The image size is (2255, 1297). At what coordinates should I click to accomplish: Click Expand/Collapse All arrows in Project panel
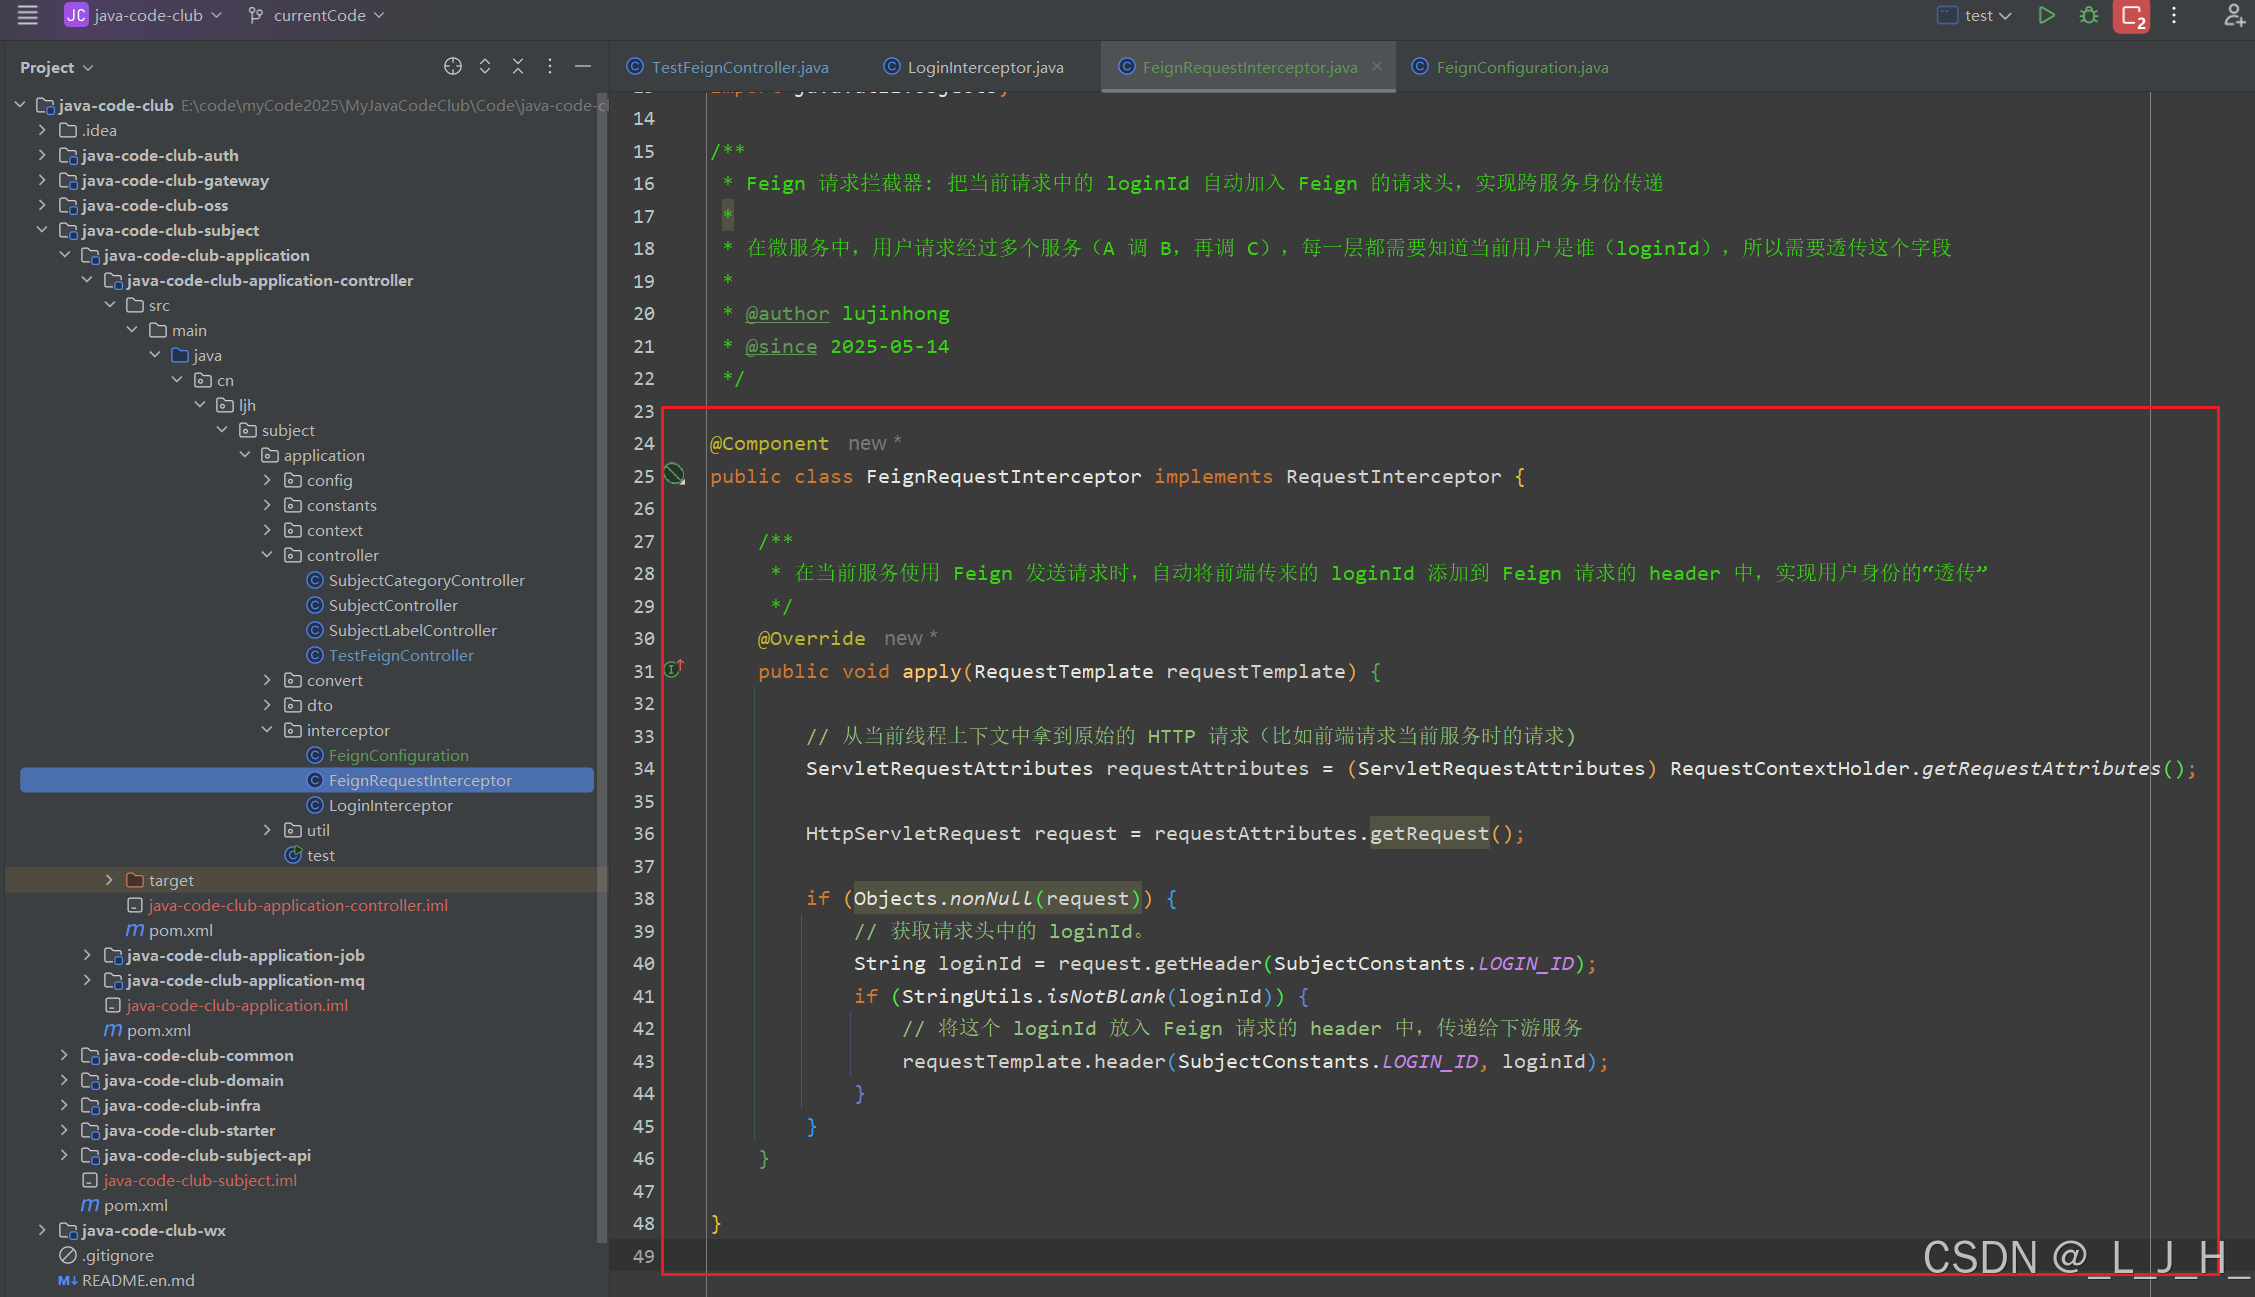coord(485,66)
